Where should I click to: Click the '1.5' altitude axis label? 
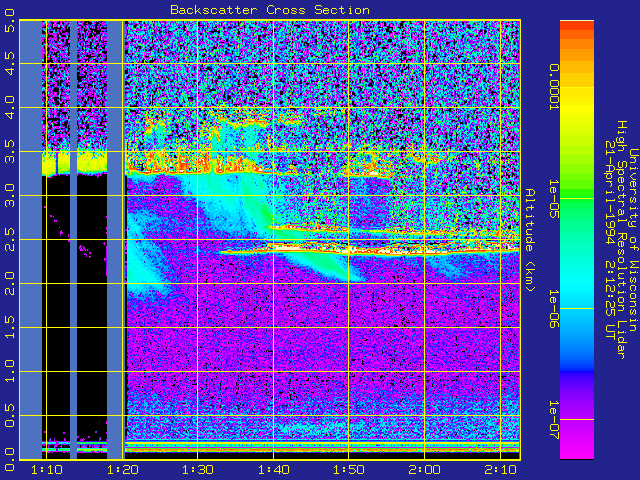coord(9,327)
